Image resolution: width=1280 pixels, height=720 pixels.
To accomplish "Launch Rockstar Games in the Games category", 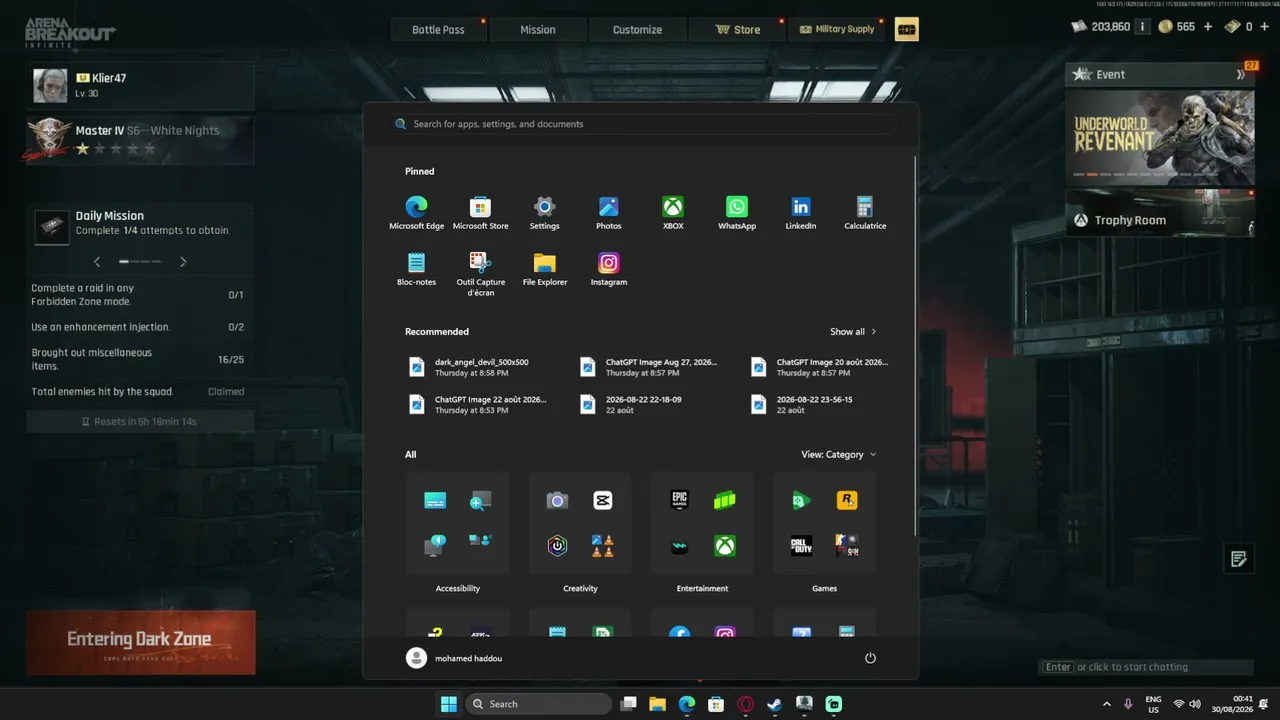I will pos(847,500).
